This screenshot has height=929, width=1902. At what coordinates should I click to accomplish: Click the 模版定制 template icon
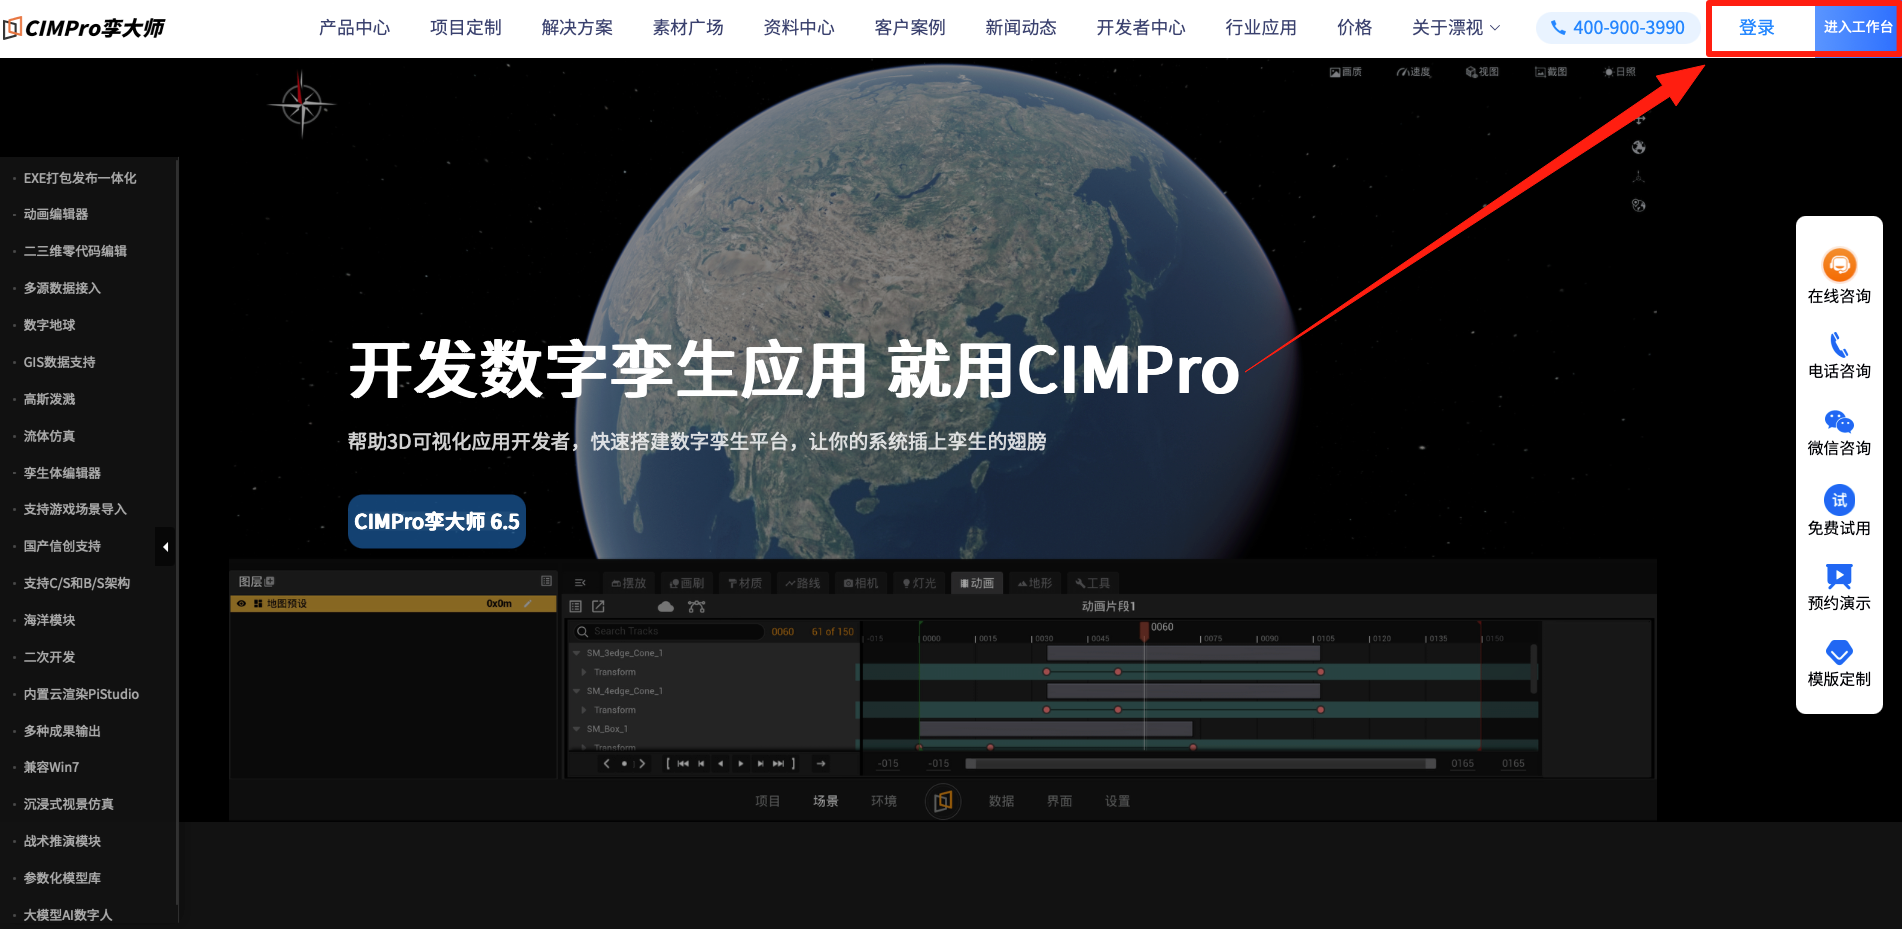pos(1839,653)
